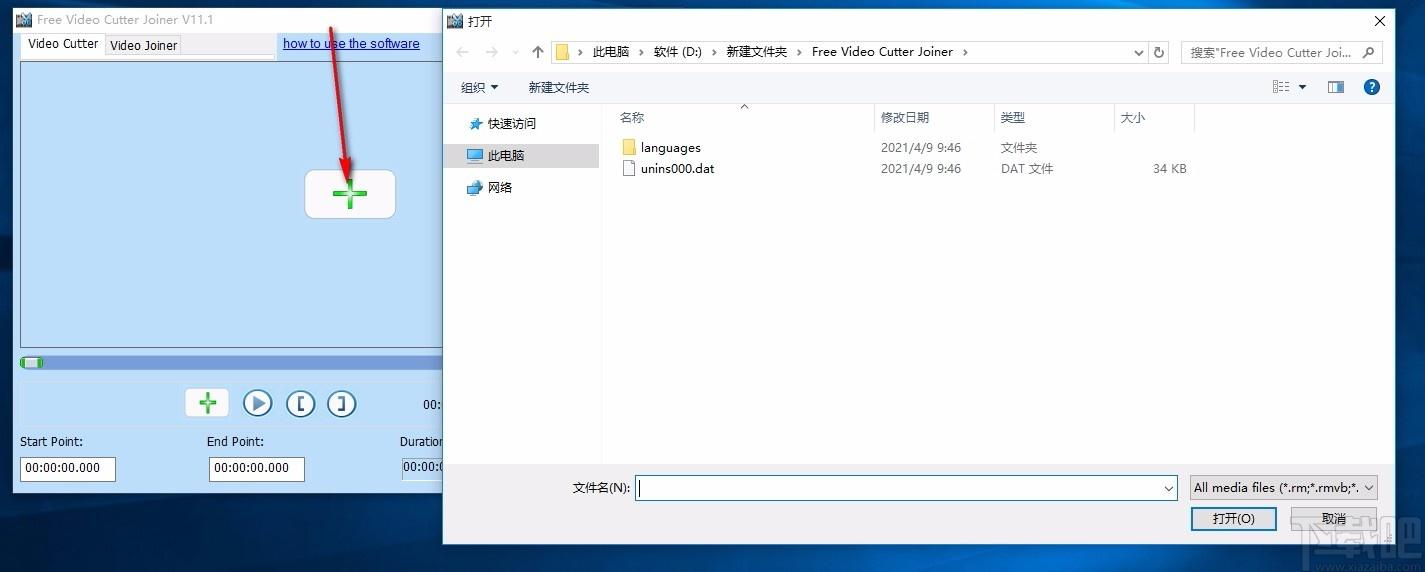This screenshot has height=572, width=1425.
Task: Click 新建文件夹 button
Action: pos(559,88)
